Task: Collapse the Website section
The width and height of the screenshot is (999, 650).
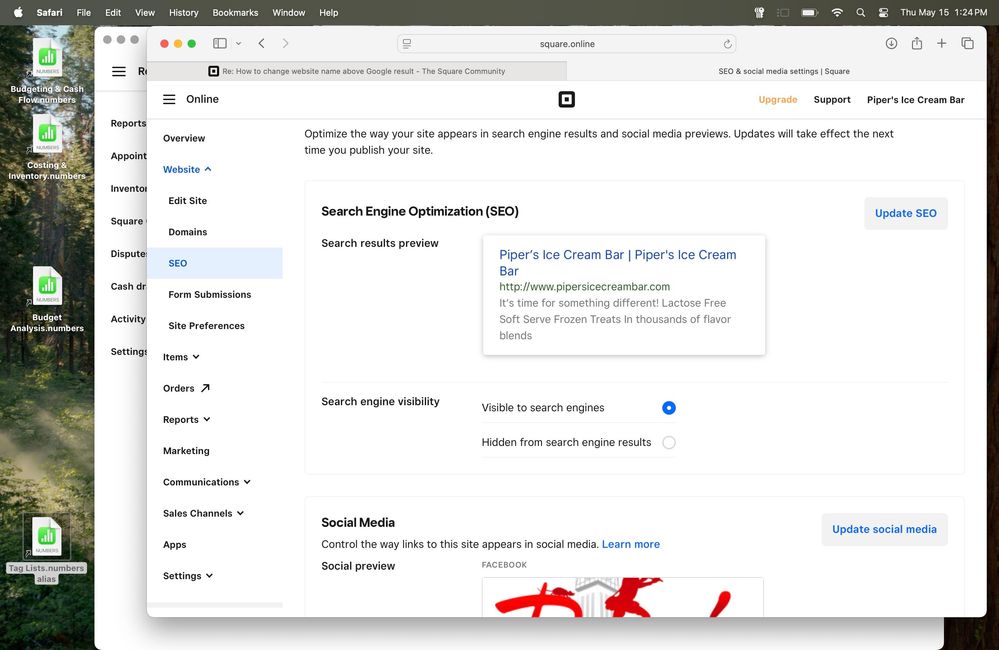Action: [187, 170]
